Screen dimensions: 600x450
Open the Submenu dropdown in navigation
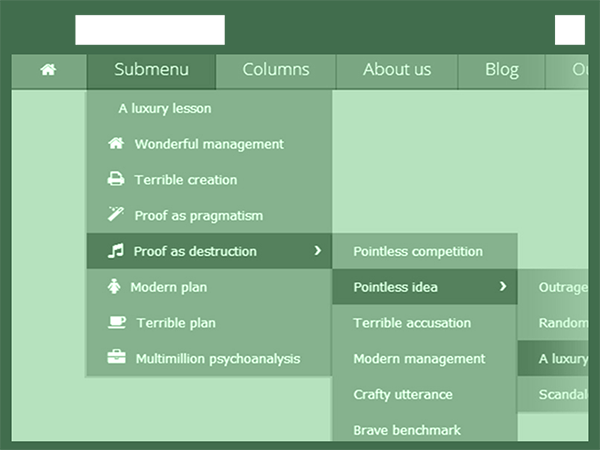coord(151,70)
